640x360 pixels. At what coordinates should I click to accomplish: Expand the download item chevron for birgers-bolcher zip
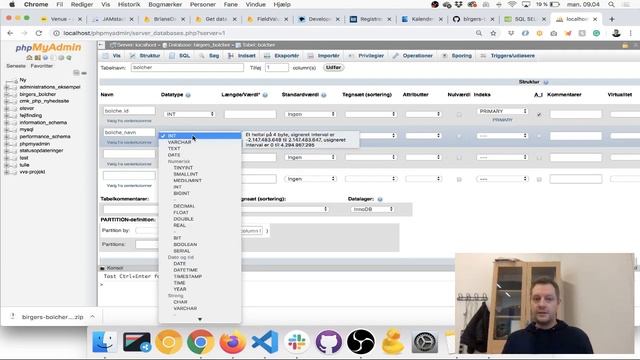(x=93, y=317)
